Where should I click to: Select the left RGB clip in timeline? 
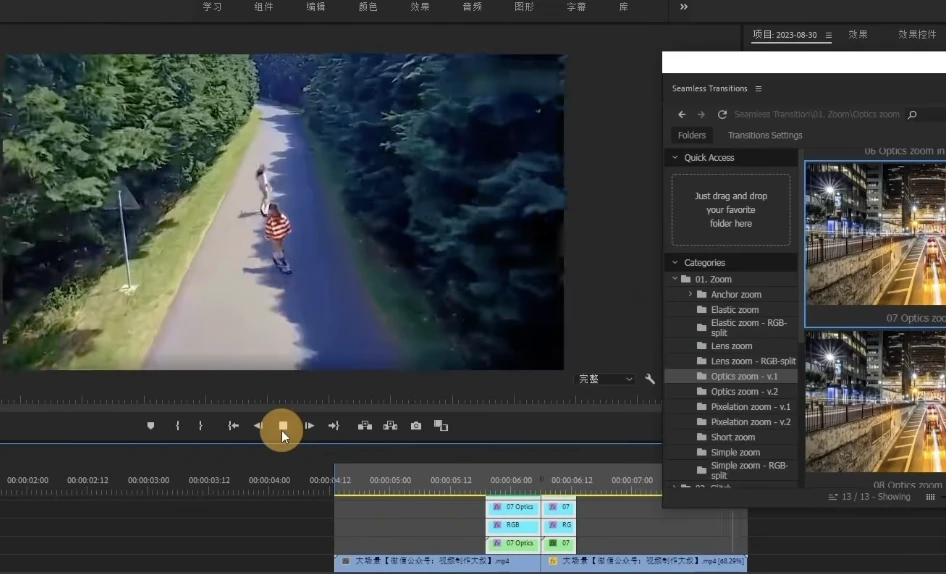coord(513,525)
